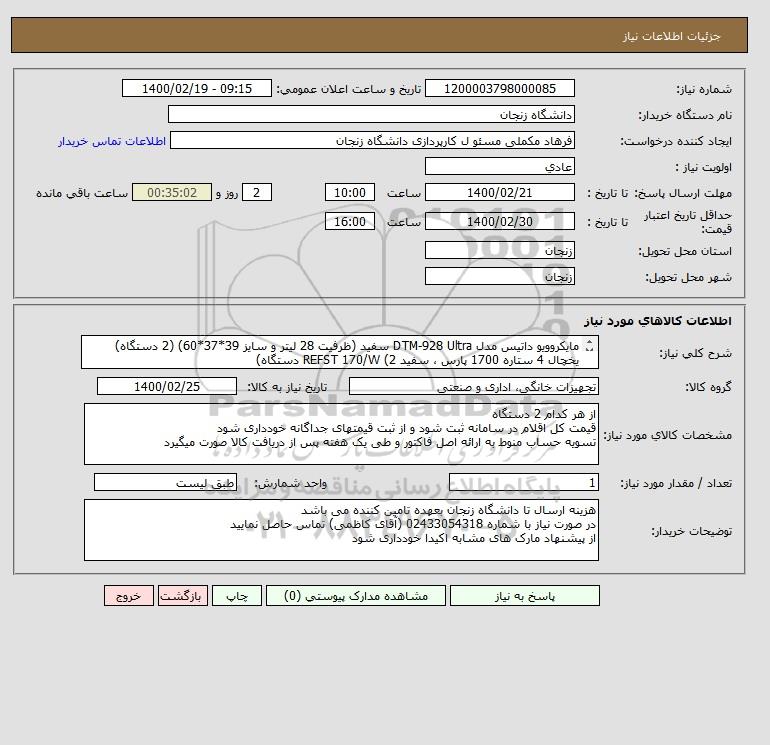Click the unit field 'طبق لیست'

pyautogui.click(x=165, y=482)
